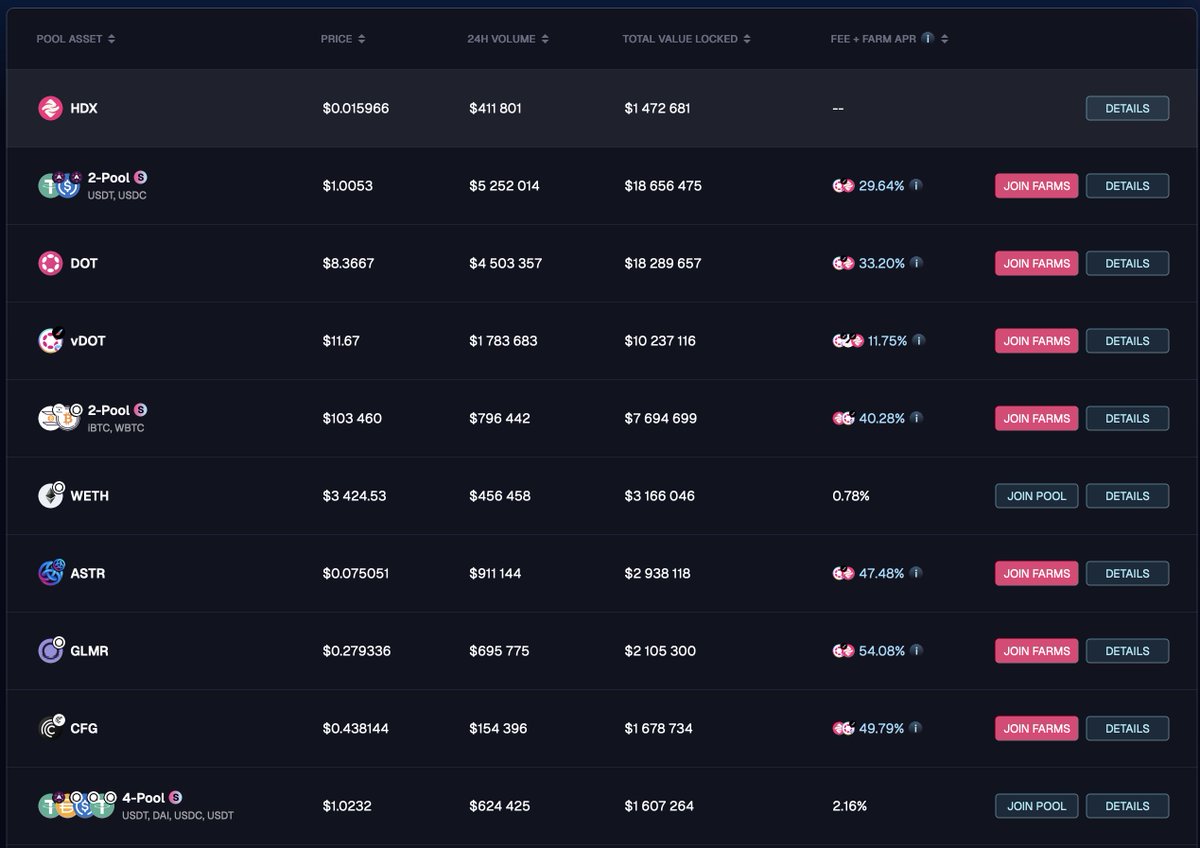
Task: Sort table by Total Value Locked column
Action: point(687,39)
